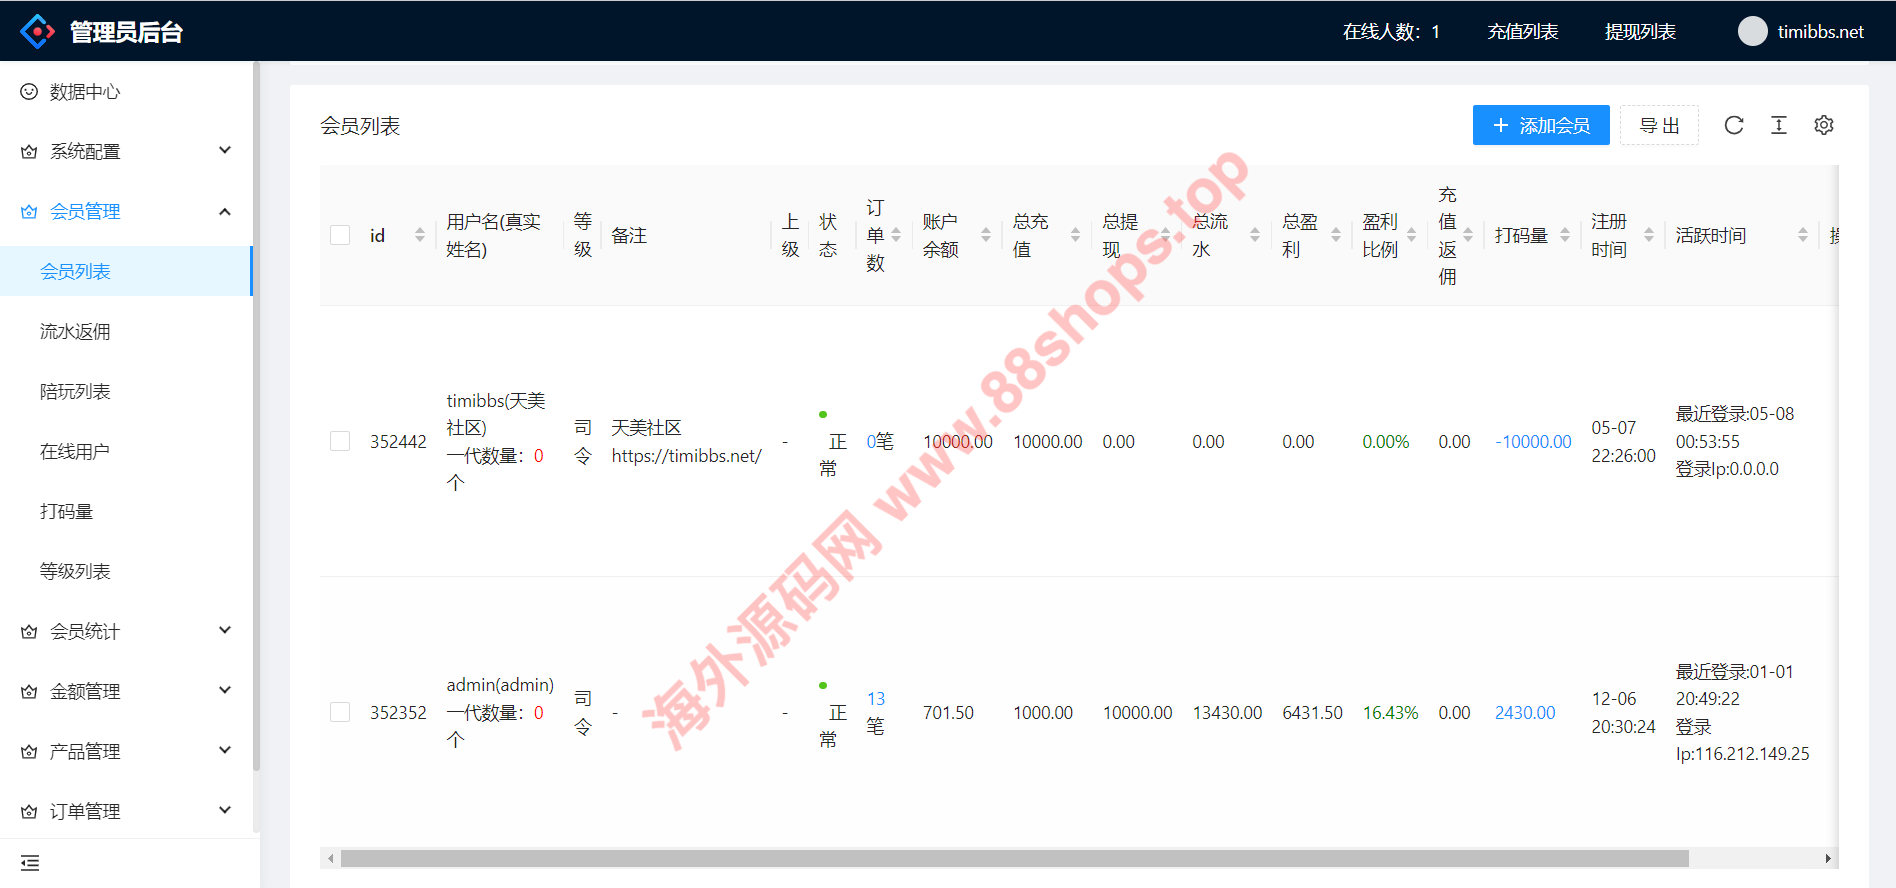Screen dimensions: 1896x888
Task: Sort by 账户余额 column arrows
Action: point(986,235)
